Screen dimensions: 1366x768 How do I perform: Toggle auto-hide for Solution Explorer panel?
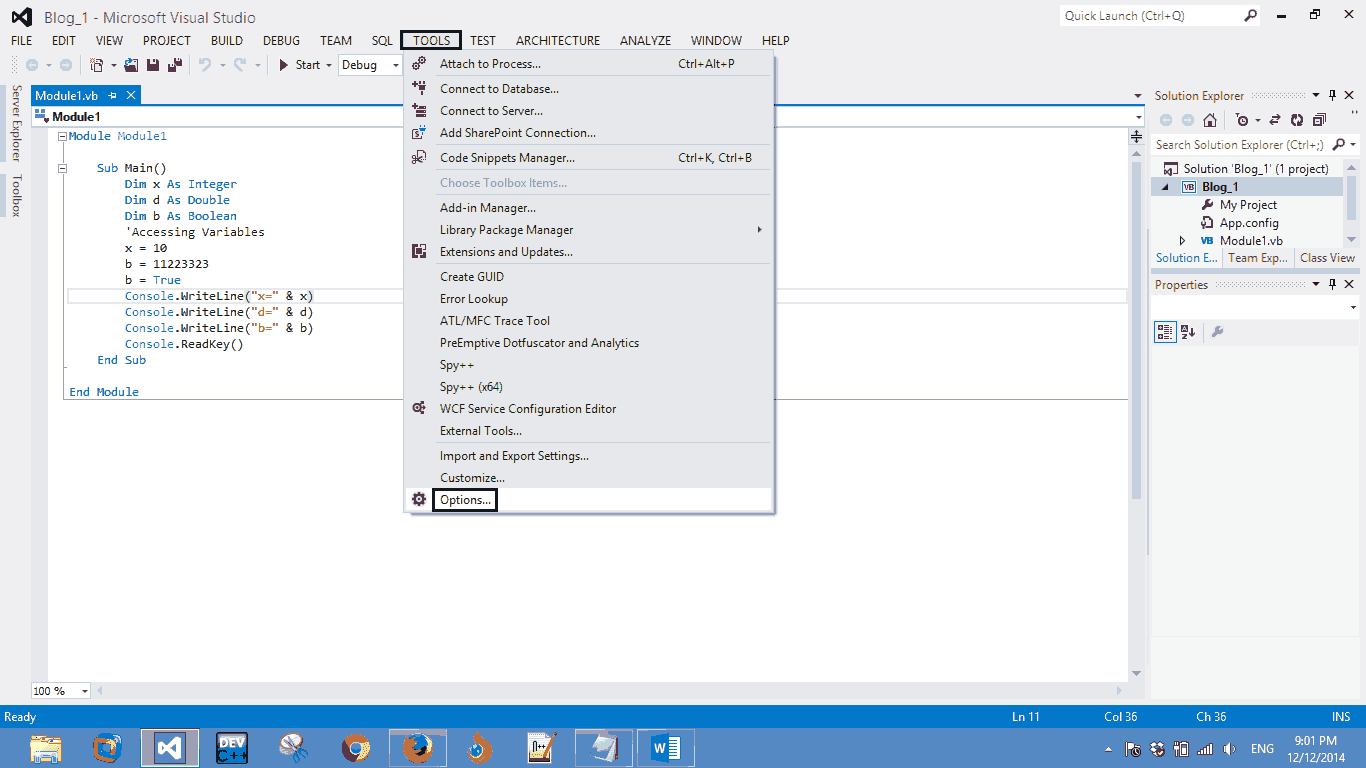1332,95
